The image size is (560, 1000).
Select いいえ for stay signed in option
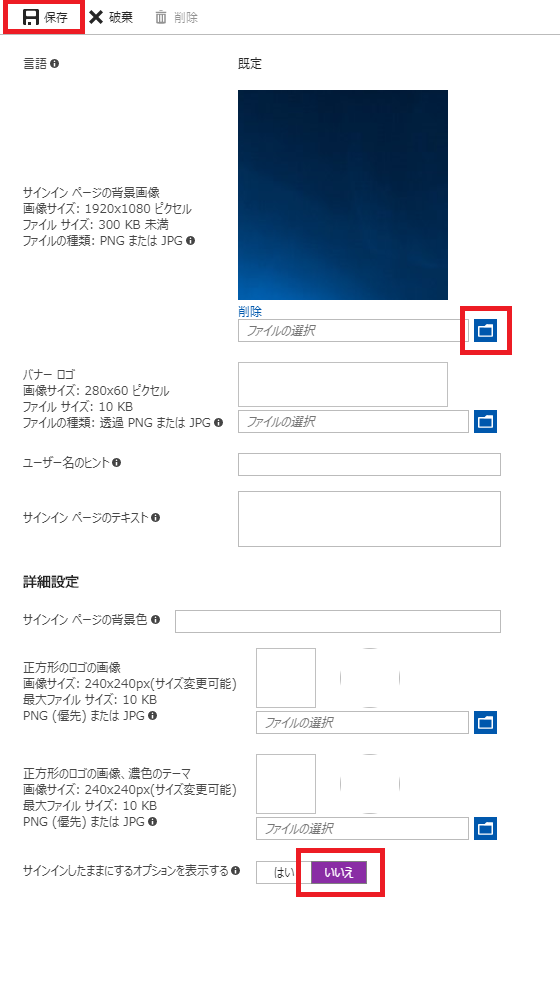[339, 872]
